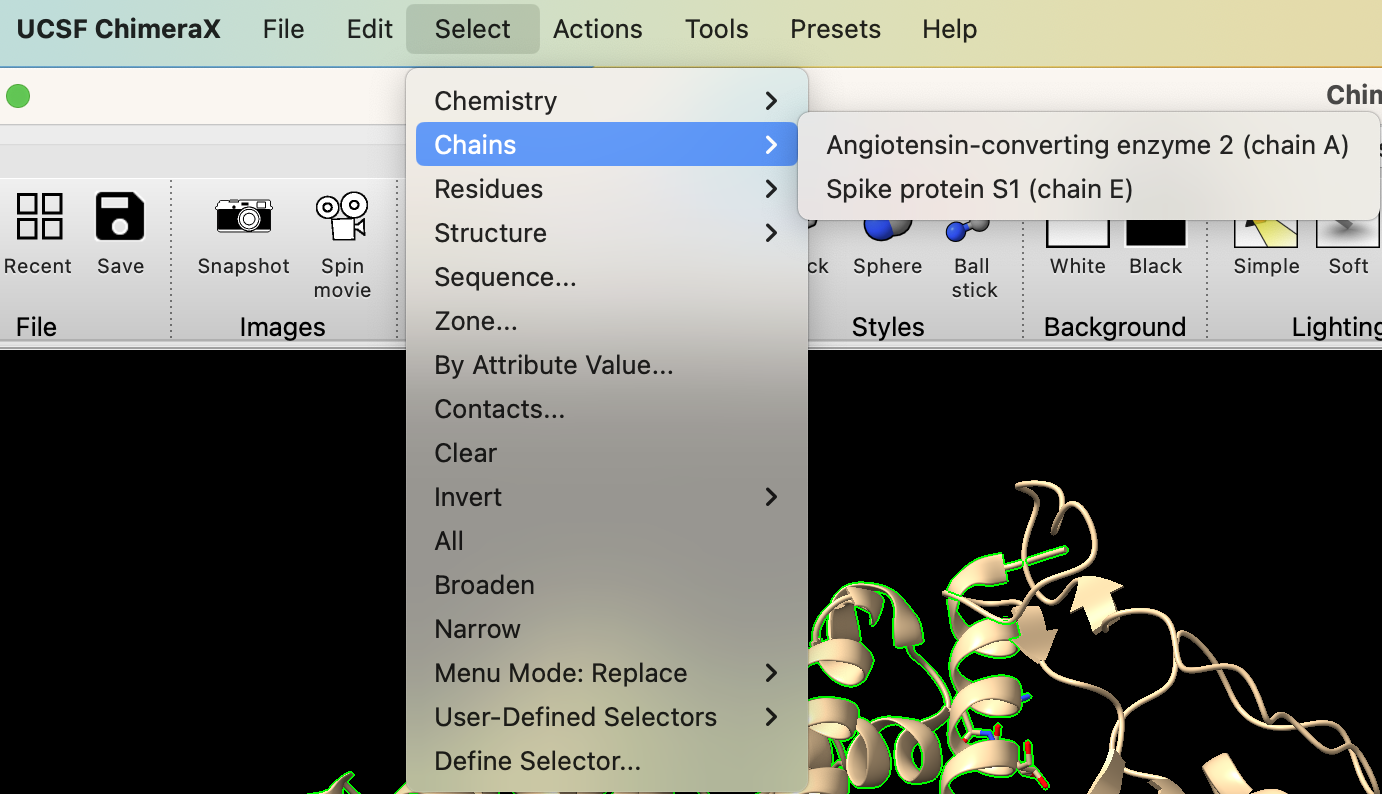The width and height of the screenshot is (1382, 794).
Task: Click the Spin movie icon
Action: [342, 217]
